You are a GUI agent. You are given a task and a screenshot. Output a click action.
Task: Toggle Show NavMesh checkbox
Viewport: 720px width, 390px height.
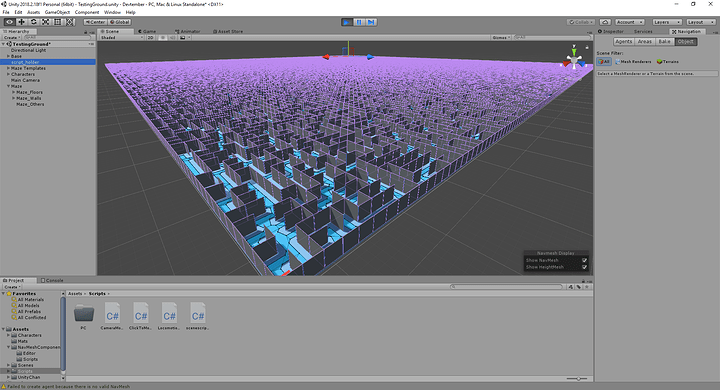pyautogui.click(x=585, y=260)
